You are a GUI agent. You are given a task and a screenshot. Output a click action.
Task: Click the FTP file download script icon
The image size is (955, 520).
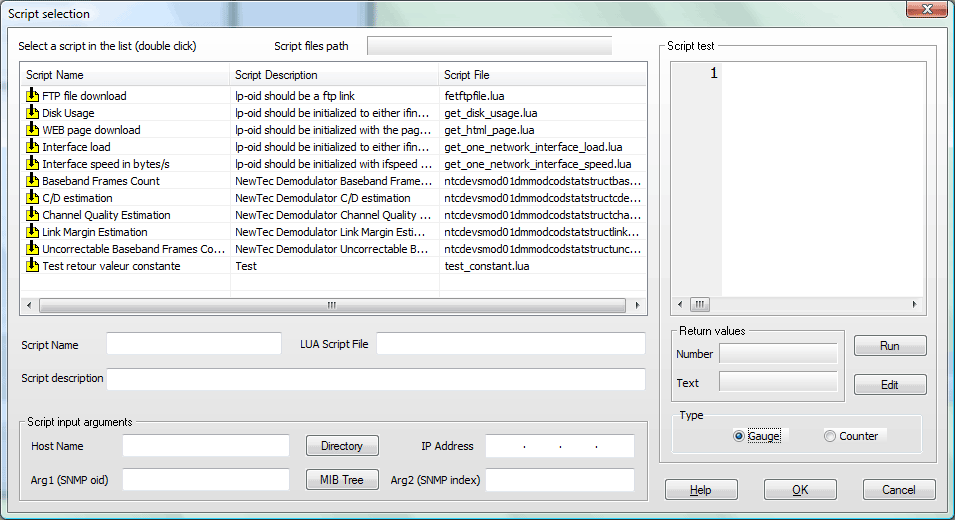tap(32, 96)
